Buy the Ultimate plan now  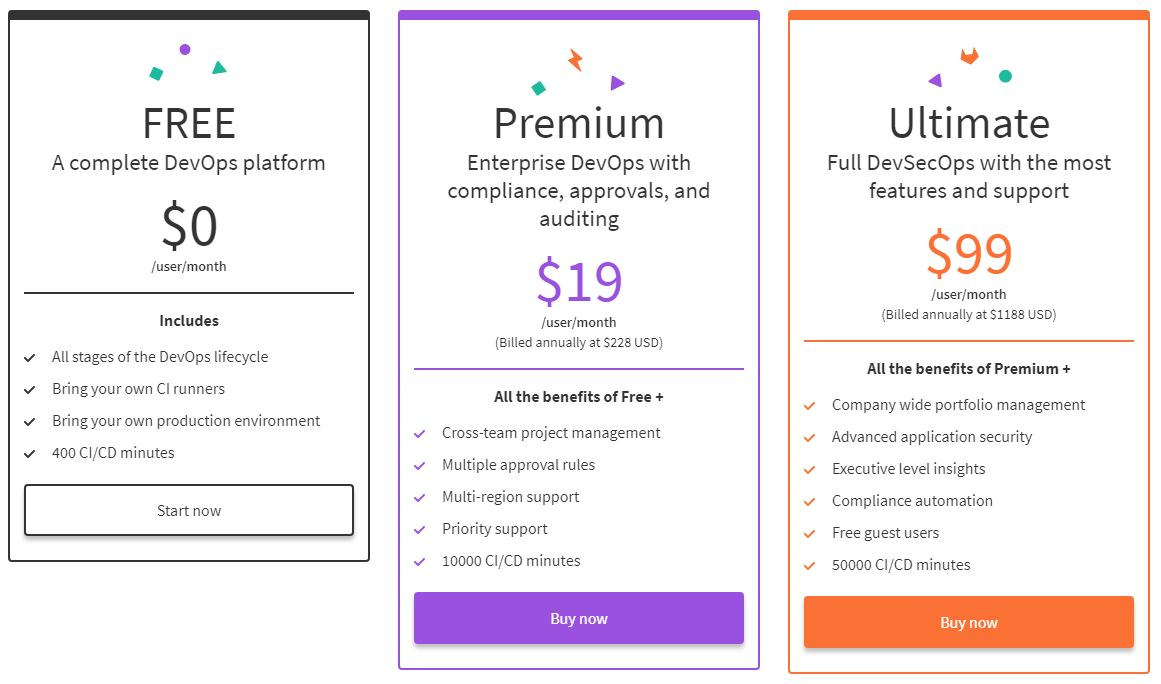(x=969, y=623)
